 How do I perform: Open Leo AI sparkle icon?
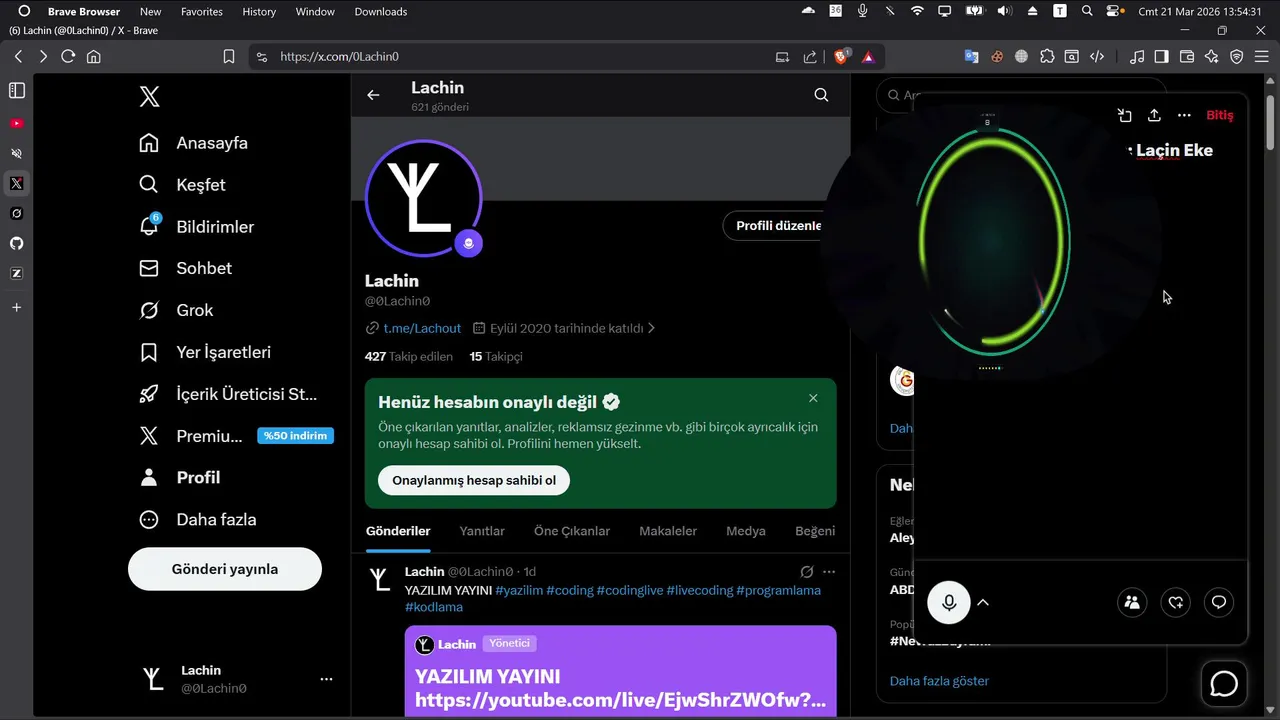coord(1212,57)
